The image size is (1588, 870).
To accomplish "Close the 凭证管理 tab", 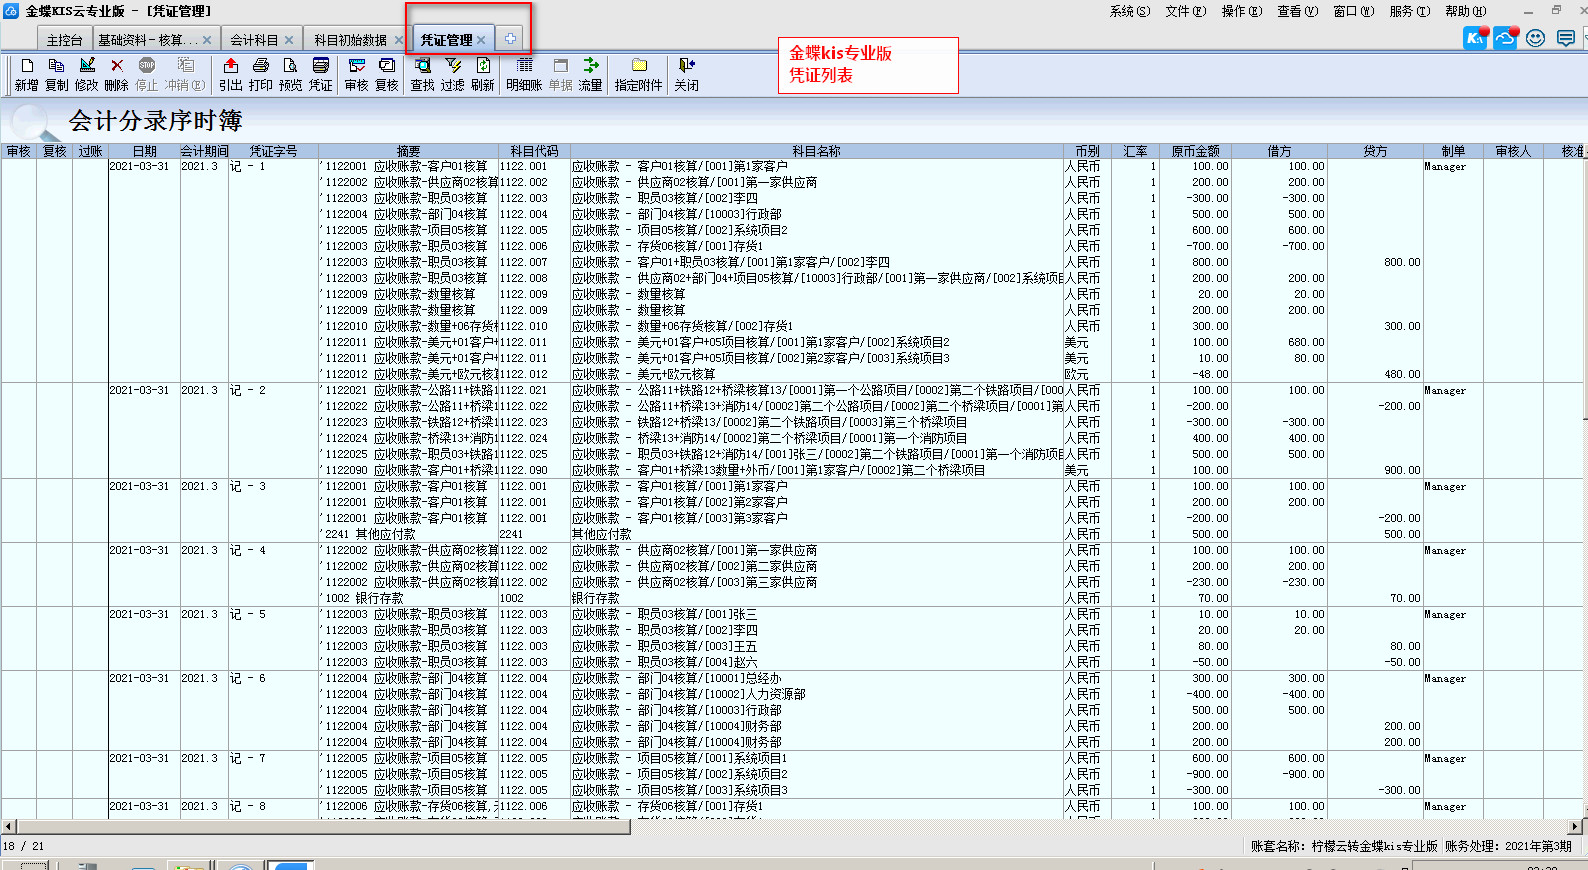I will (x=481, y=40).
